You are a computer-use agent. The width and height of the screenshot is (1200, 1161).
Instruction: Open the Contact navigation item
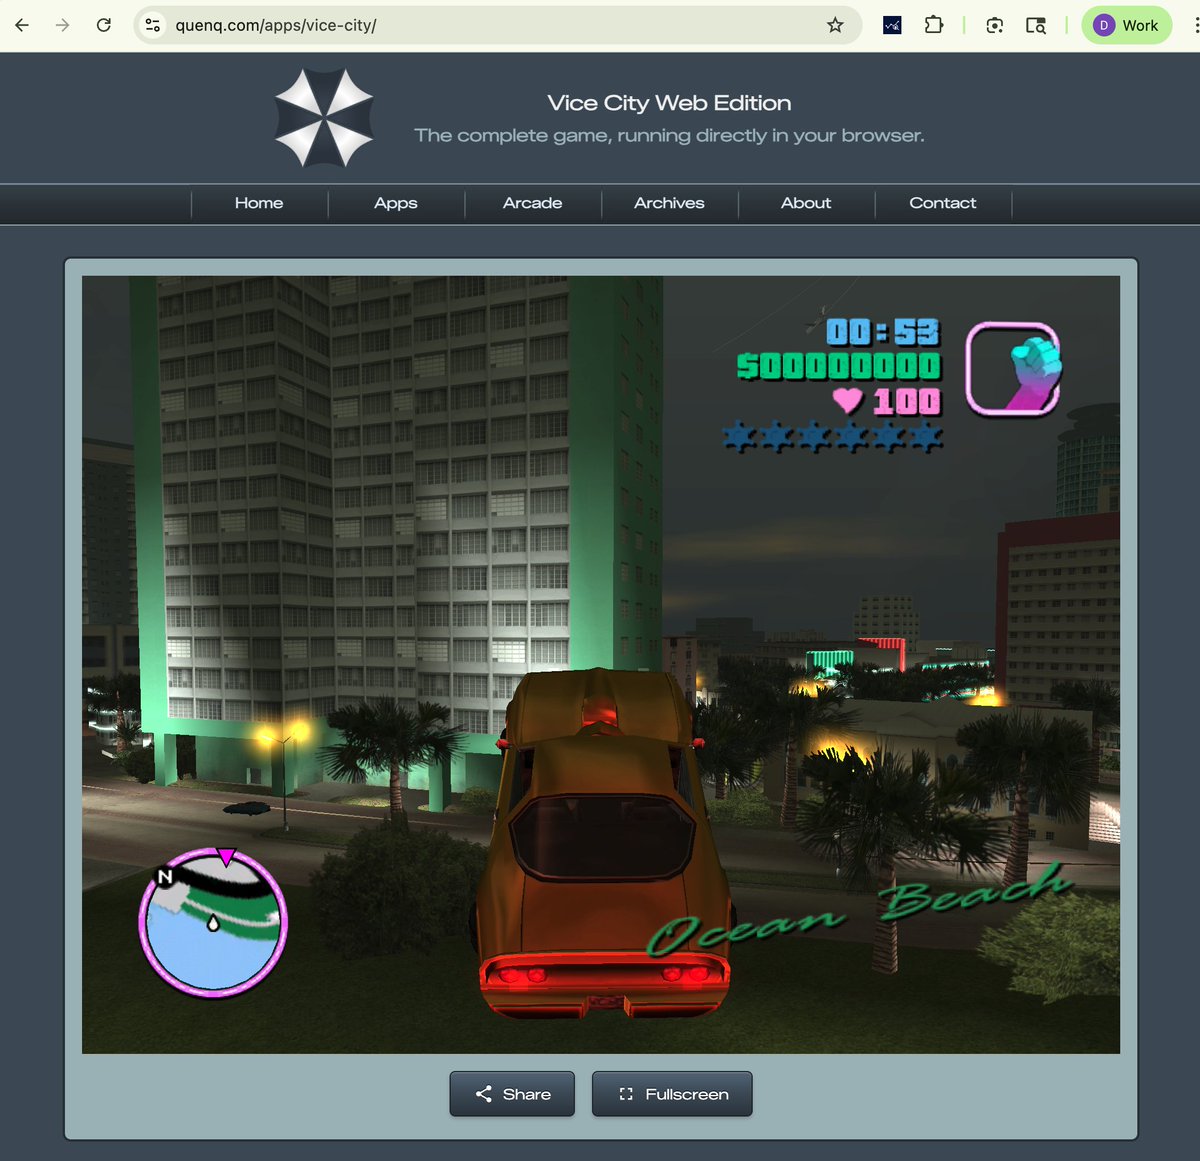(x=943, y=203)
